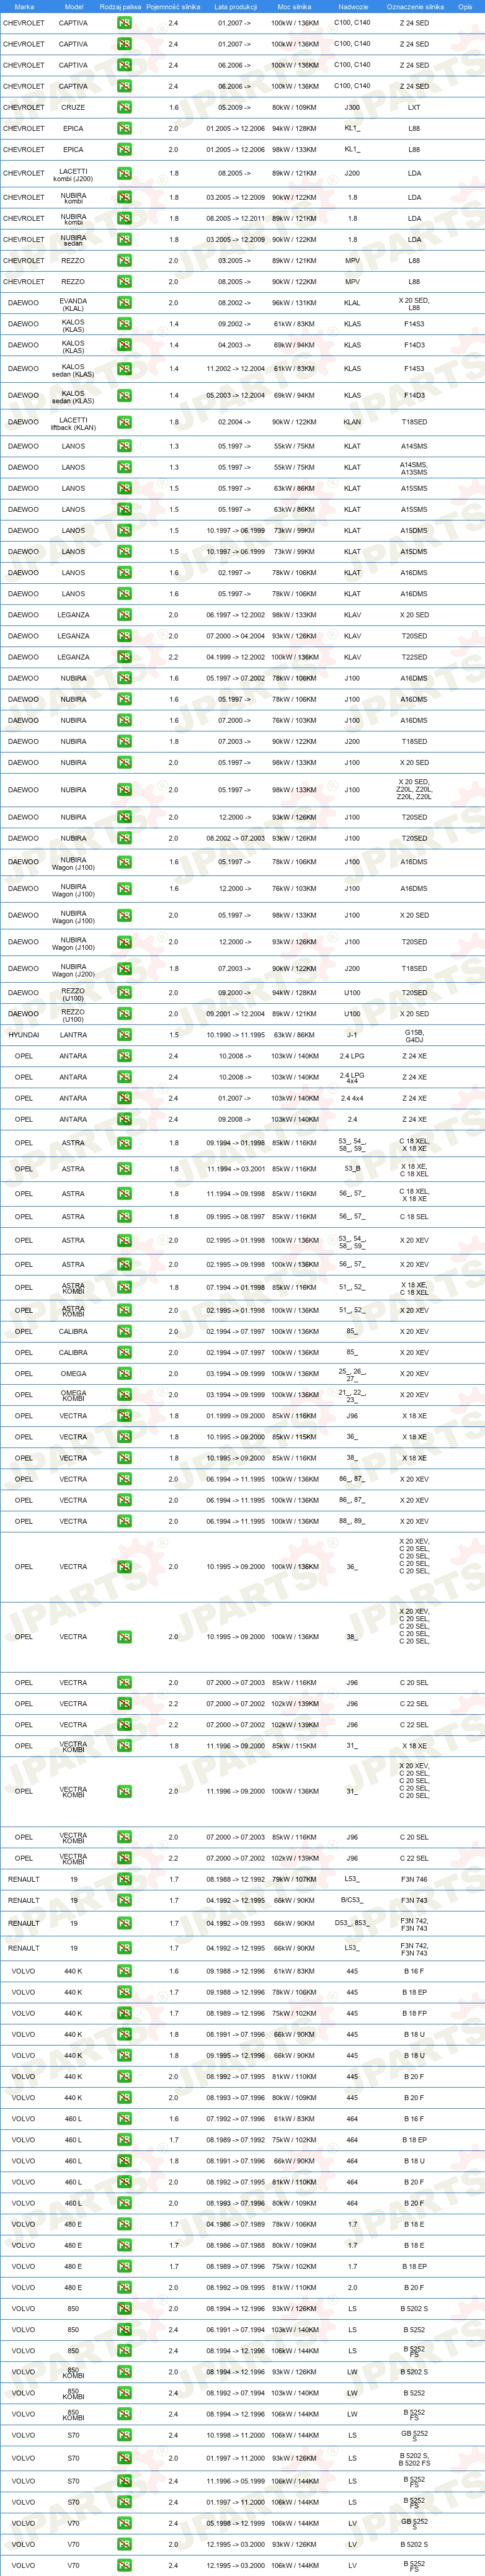Click fuel icon in DAEWOO LACETTI liftback (KLAN) row

tap(124, 422)
